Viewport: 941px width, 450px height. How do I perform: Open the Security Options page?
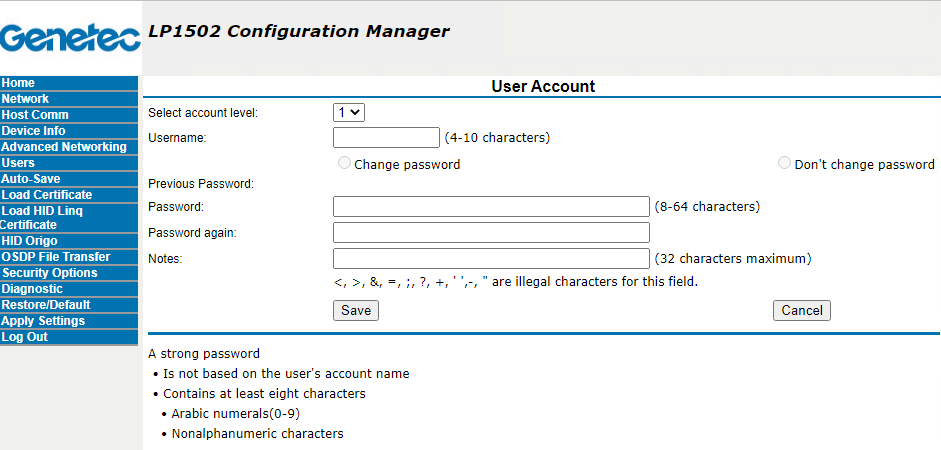coord(69,273)
